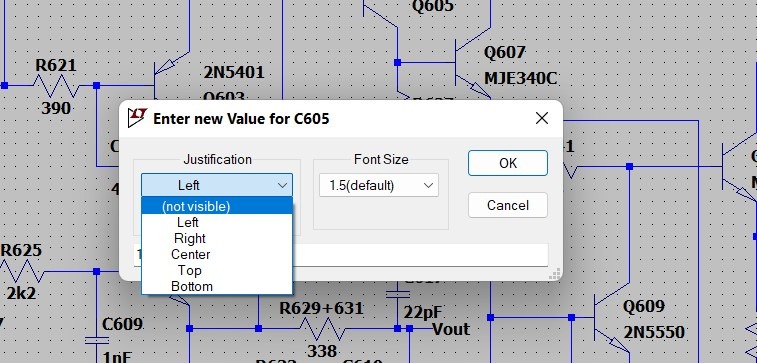Screen dimensions: 757x363
Task: Close the Enter new Value dialog
Action: pos(542,118)
